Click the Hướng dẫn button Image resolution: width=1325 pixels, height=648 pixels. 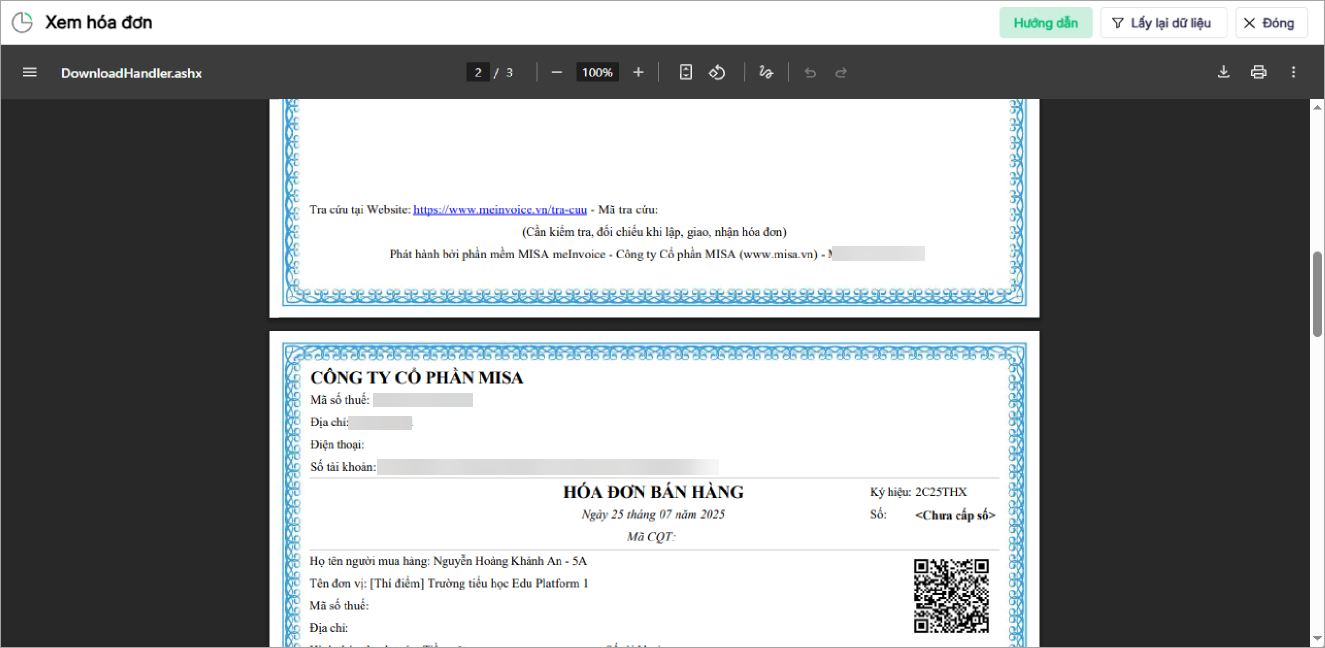point(1045,22)
